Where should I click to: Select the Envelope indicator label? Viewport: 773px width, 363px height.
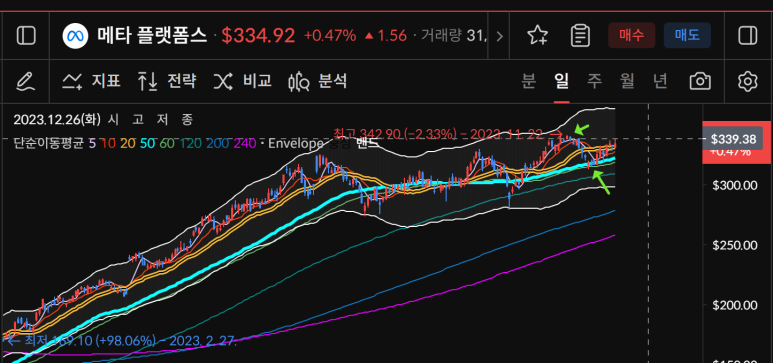click(295, 144)
